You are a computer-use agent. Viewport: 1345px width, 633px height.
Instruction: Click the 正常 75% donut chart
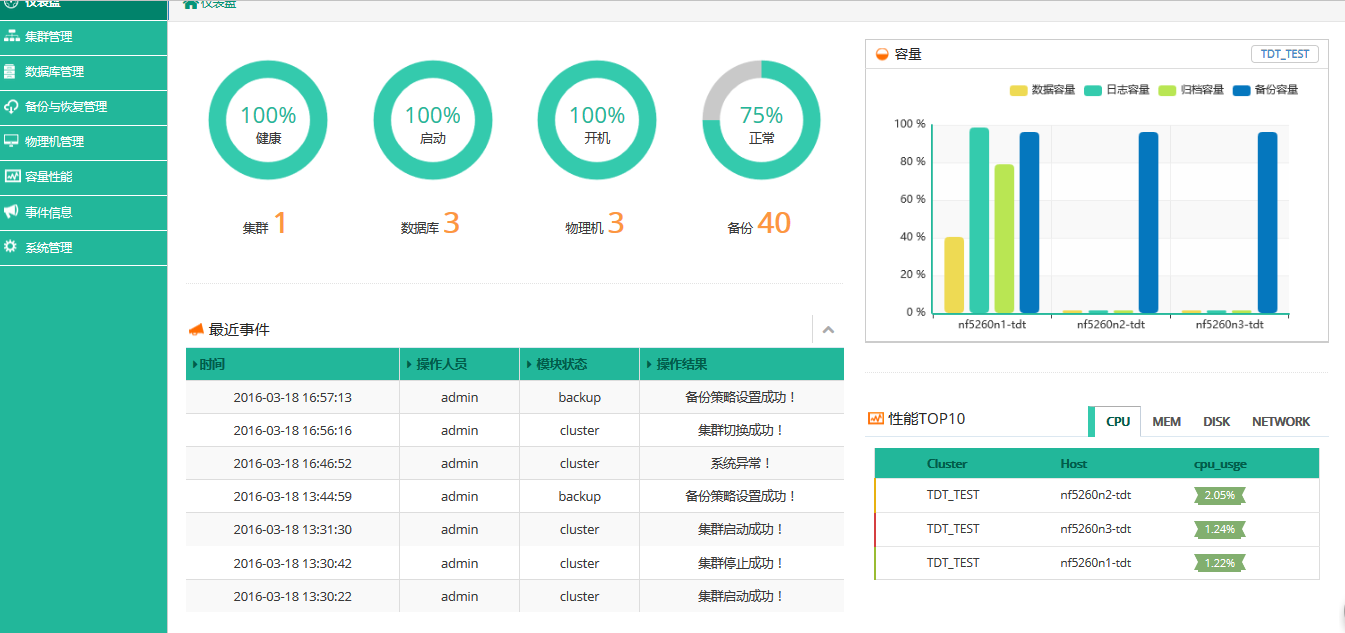click(762, 120)
